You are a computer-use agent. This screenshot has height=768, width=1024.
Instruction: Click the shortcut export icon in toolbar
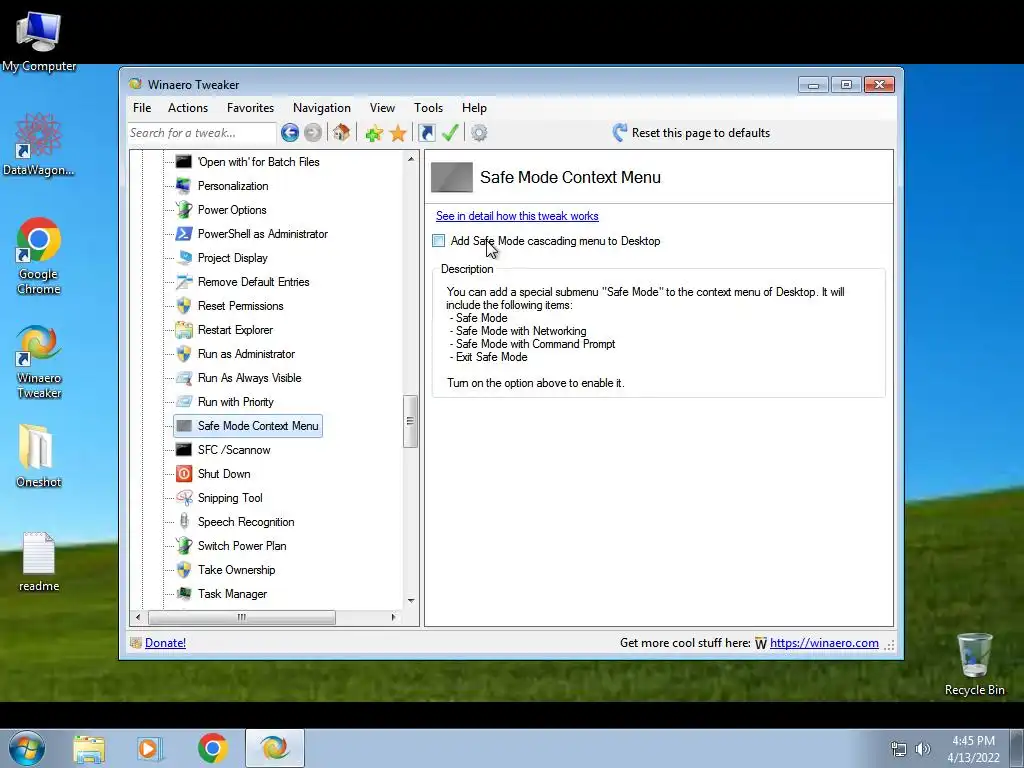click(426, 133)
